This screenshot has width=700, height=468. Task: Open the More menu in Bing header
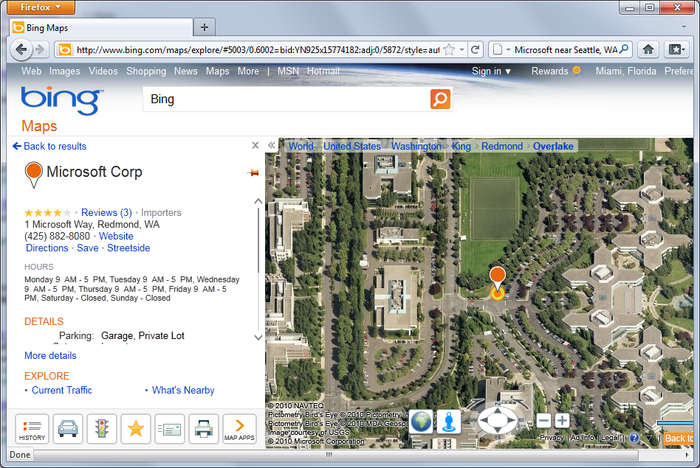pyautogui.click(x=248, y=71)
